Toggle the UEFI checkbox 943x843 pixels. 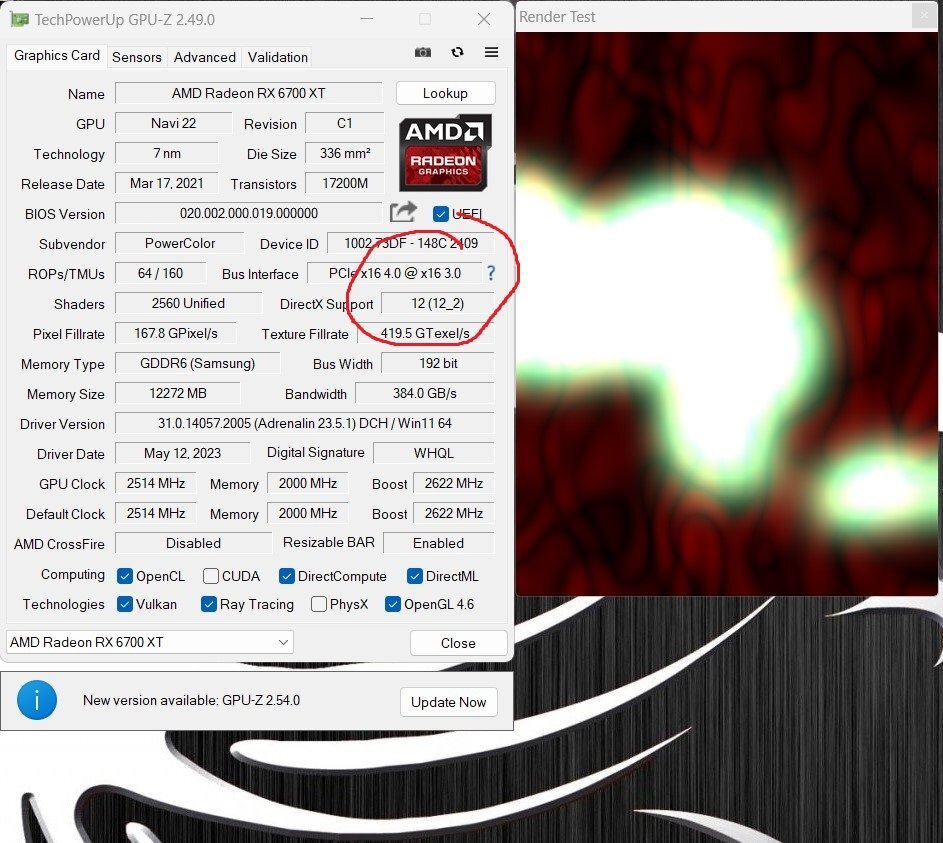[441, 213]
